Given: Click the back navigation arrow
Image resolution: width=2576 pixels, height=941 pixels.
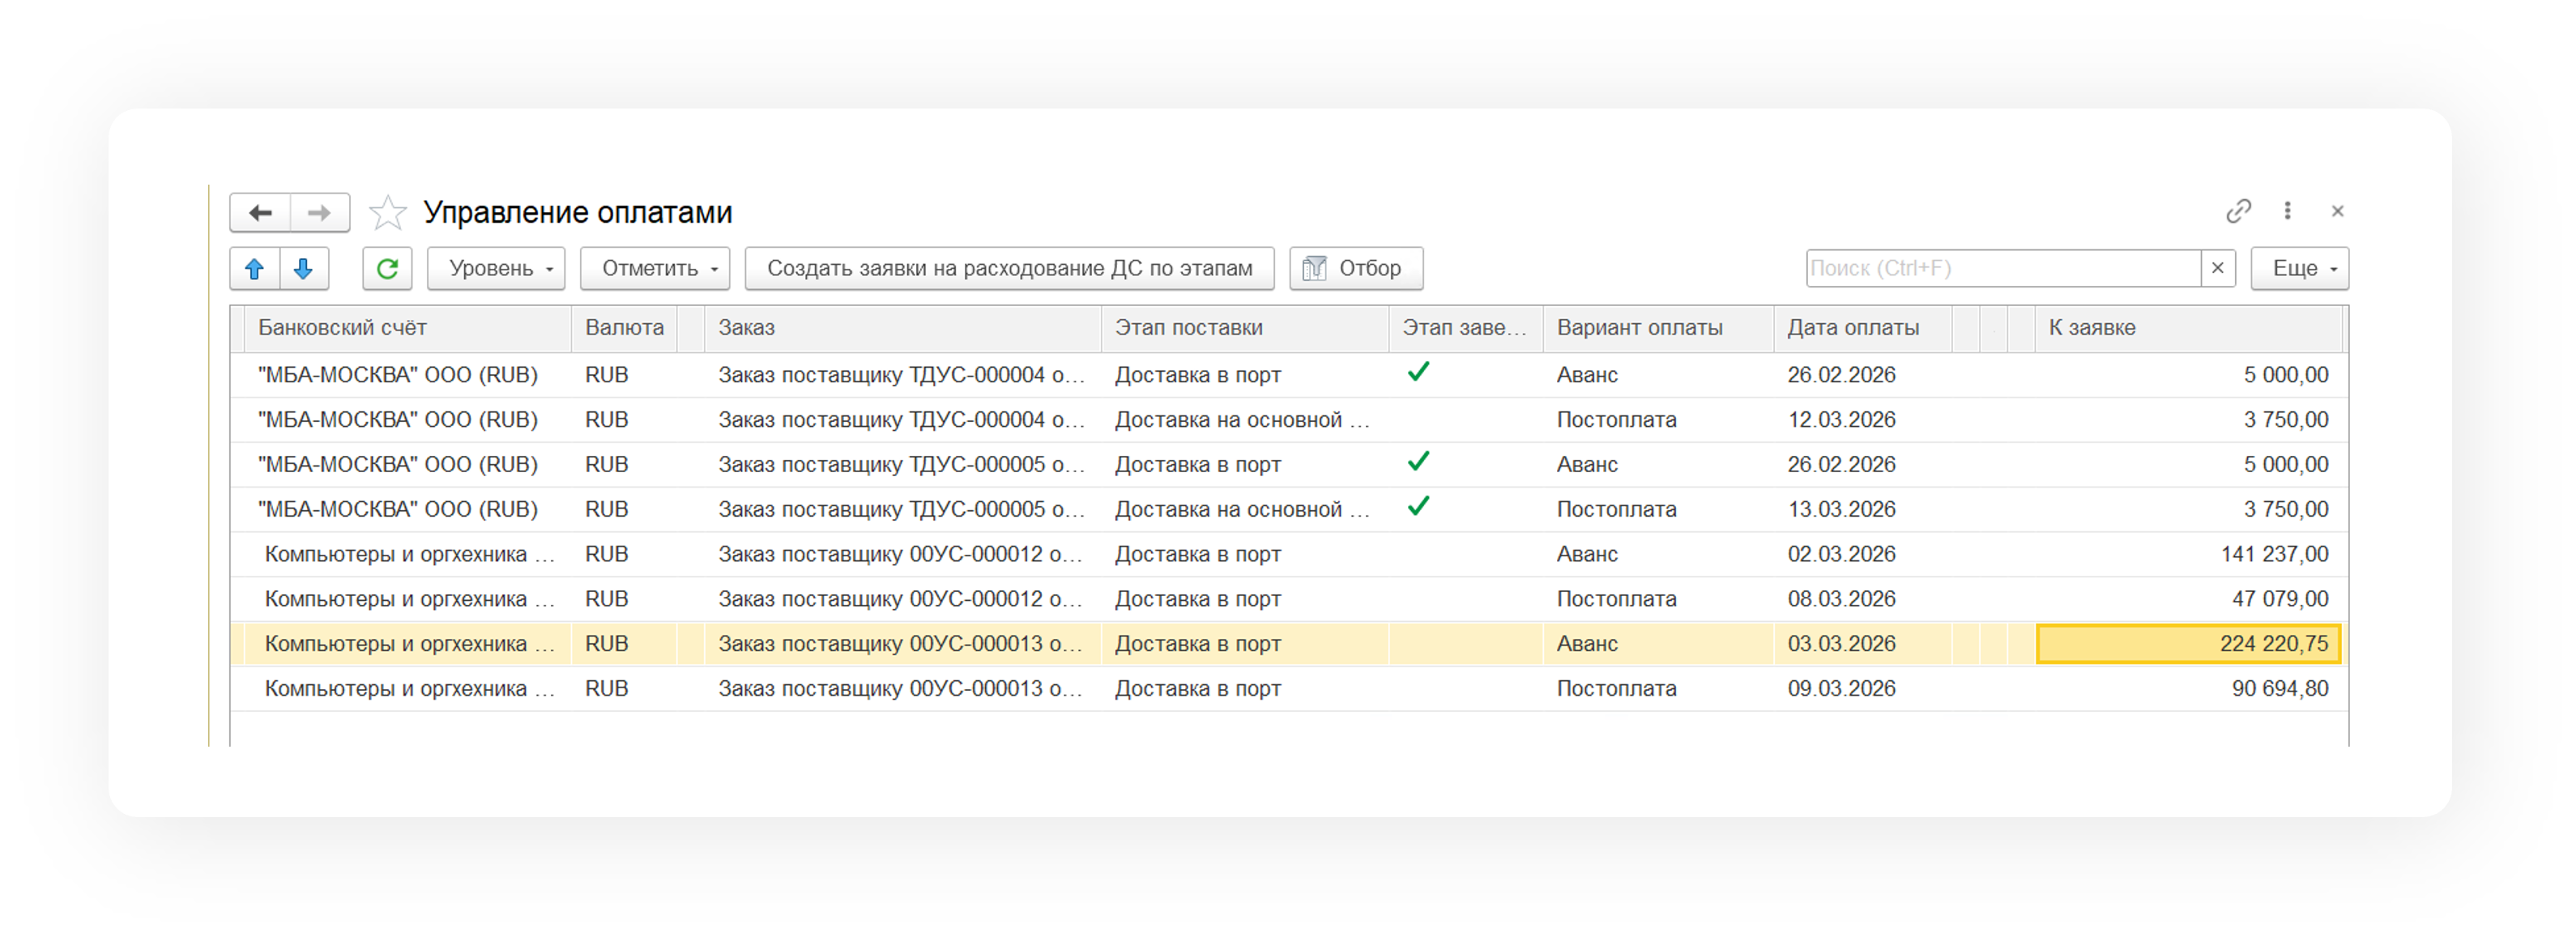Looking at the screenshot, I should pos(260,213).
